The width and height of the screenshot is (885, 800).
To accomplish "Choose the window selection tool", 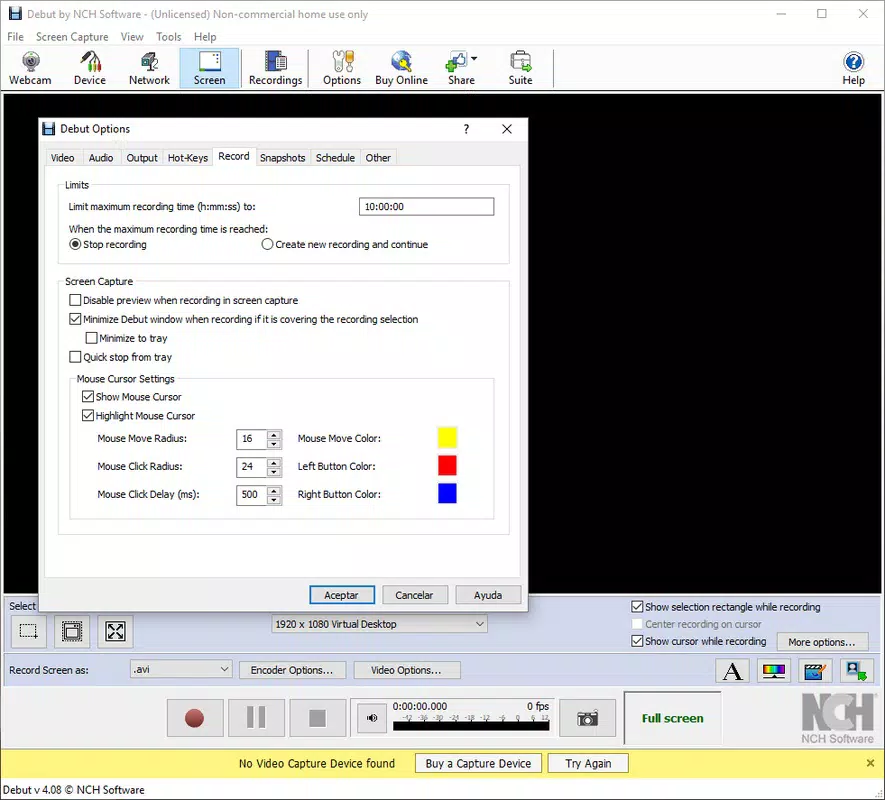I will 72,631.
